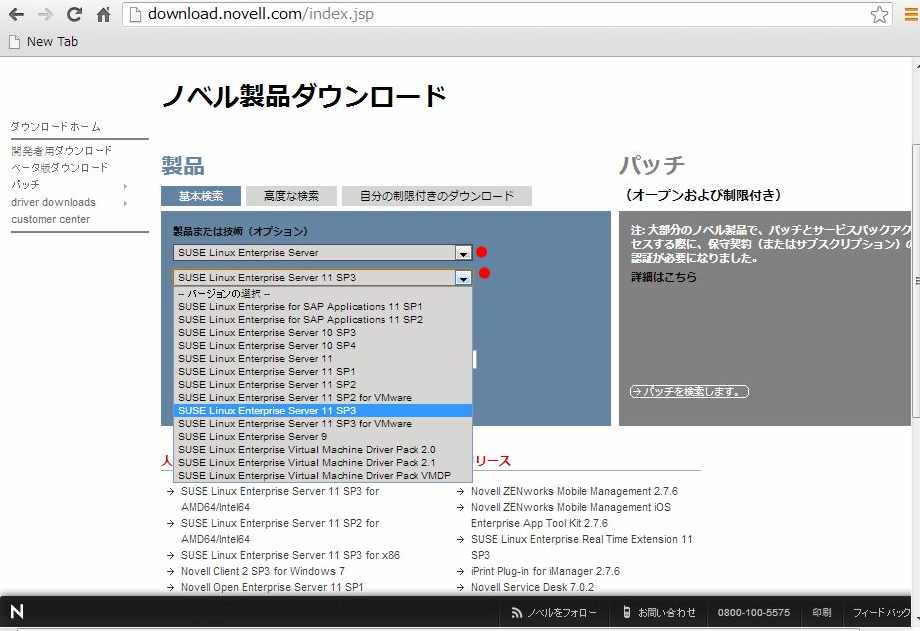Choose SUSE Linux Enterprise Server 9 option
Image resolution: width=920 pixels, height=631 pixels.
(x=323, y=437)
